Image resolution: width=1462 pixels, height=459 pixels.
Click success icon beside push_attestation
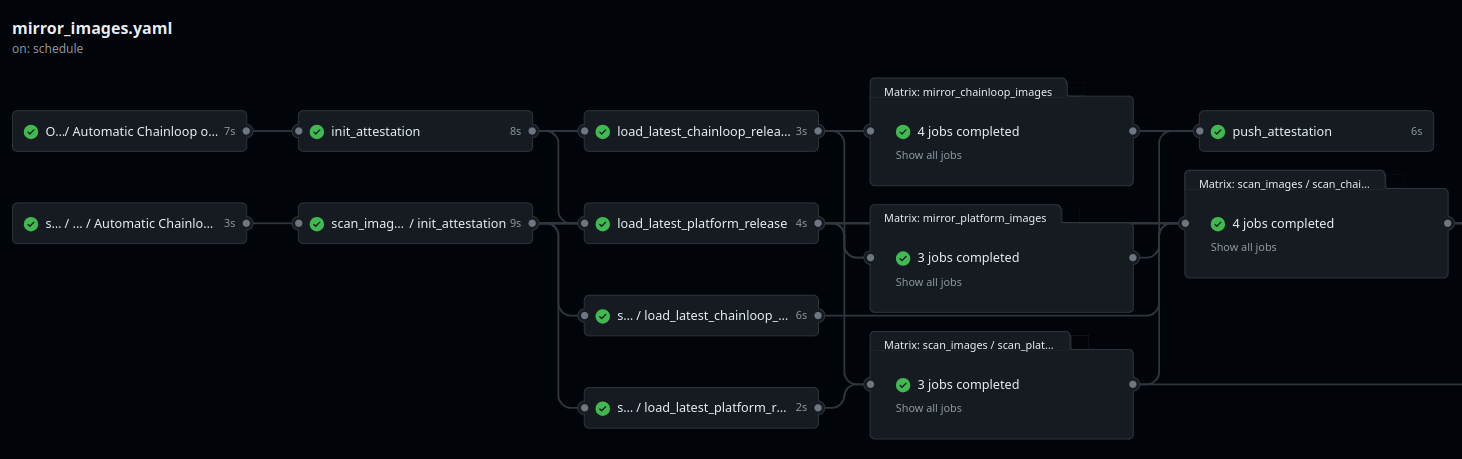click(1218, 131)
